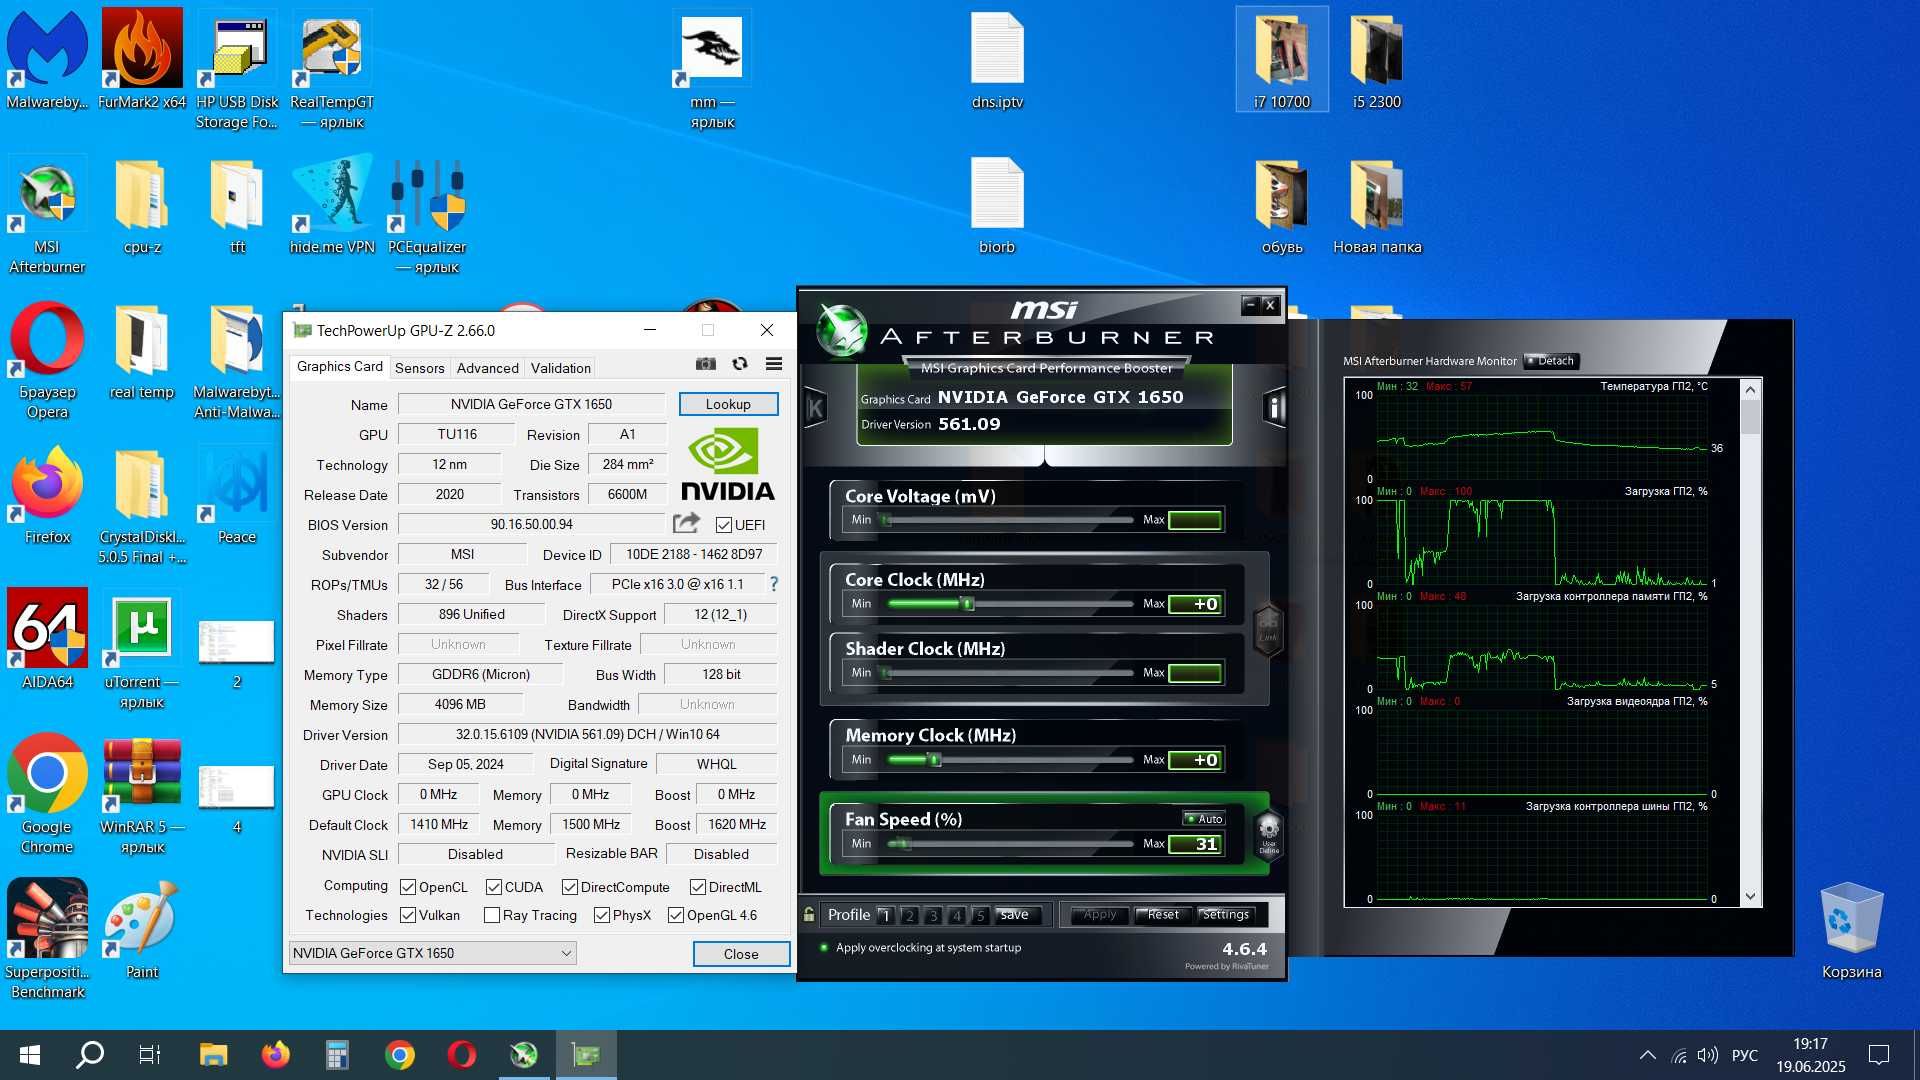Viewport: 1920px width, 1080px height.
Task: Click GPU-Z refresh icon
Action: point(740,364)
